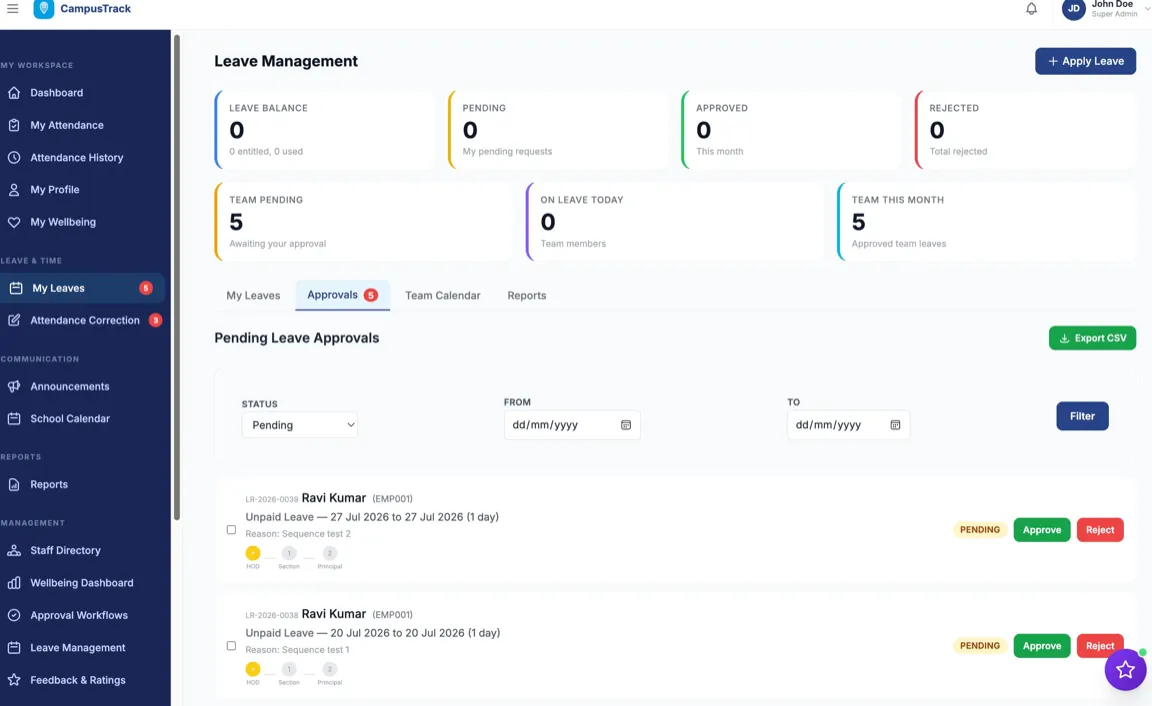This screenshot has height=706, width=1152.
Task: Select the checkbox for LR-2026-0038
Action: click(x=231, y=646)
